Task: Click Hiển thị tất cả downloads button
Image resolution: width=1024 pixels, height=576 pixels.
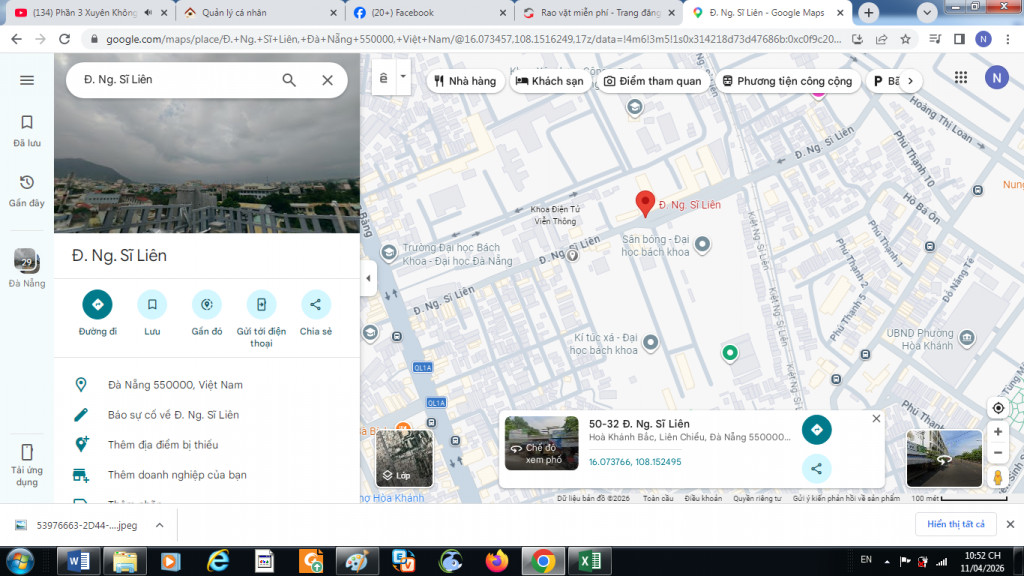Action: [955, 524]
